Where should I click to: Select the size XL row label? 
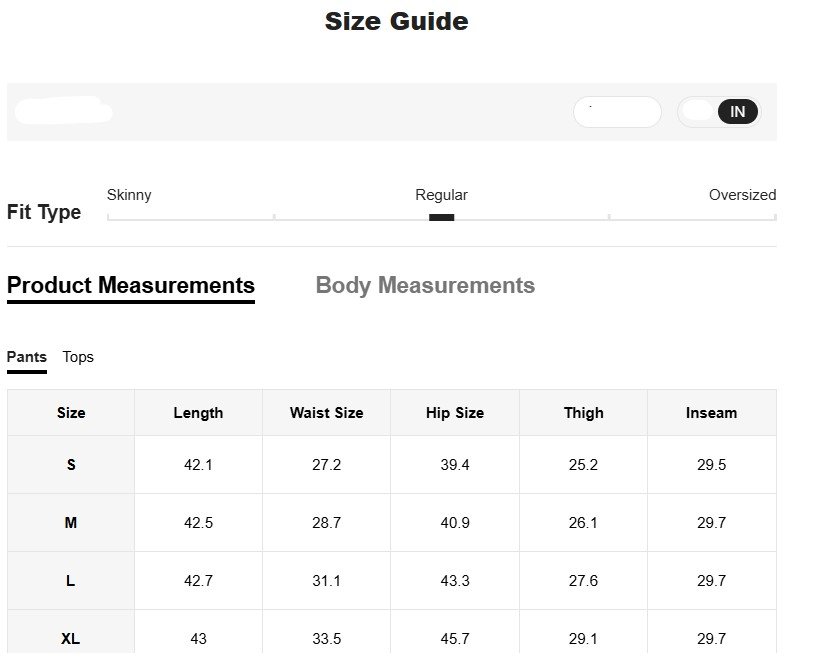point(71,638)
